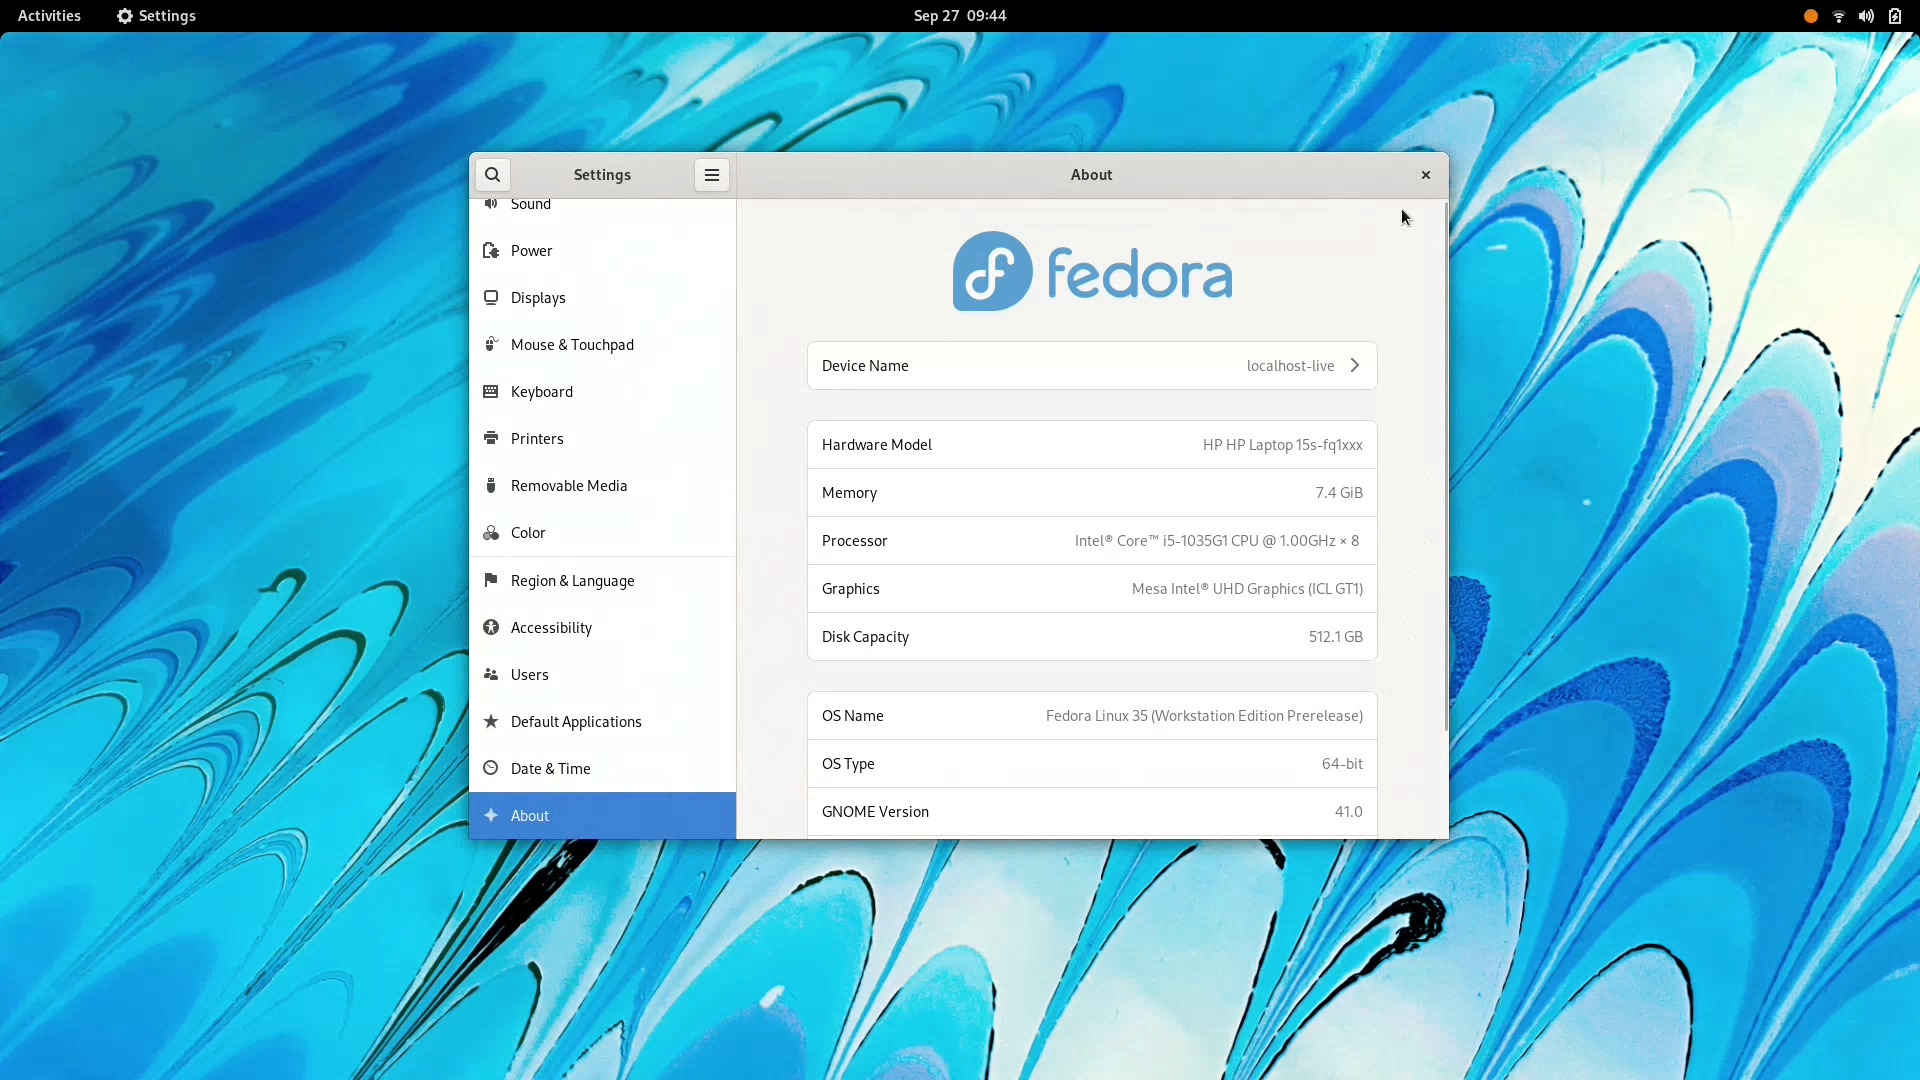Image resolution: width=1920 pixels, height=1080 pixels.
Task: Open Printers settings panel
Action: click(x=602, y=438)
